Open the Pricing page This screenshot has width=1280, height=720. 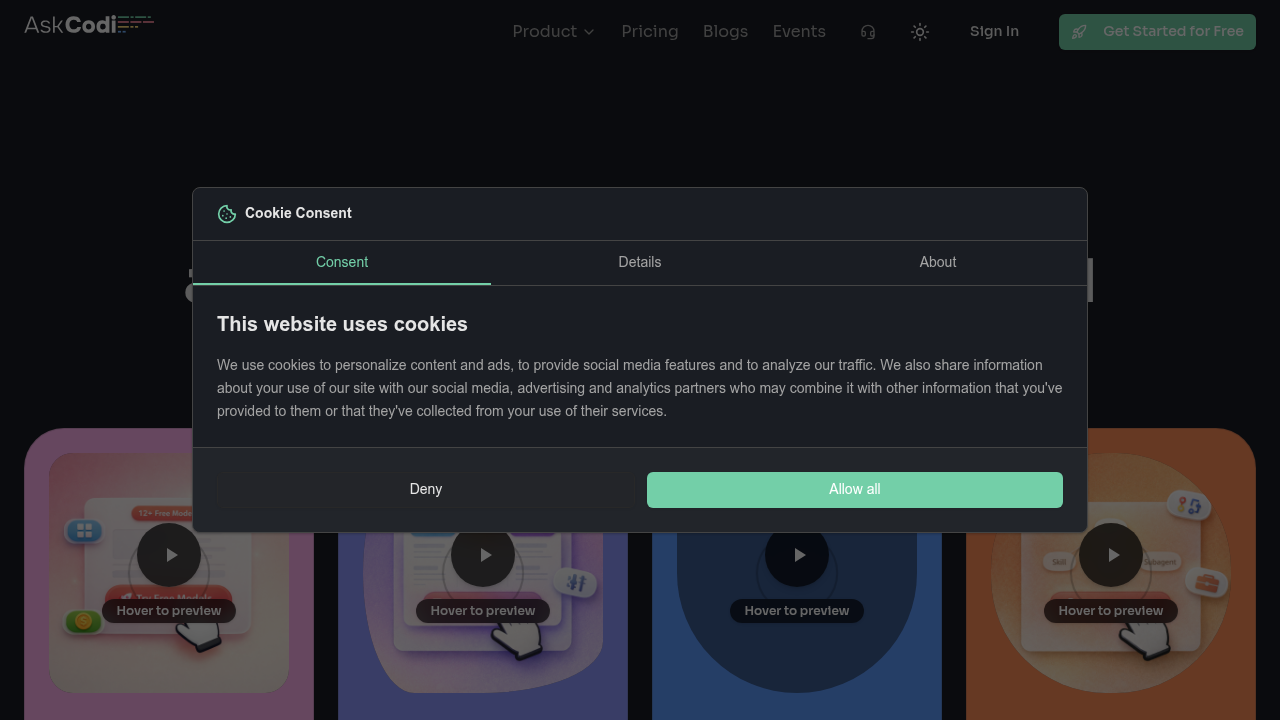650,32
